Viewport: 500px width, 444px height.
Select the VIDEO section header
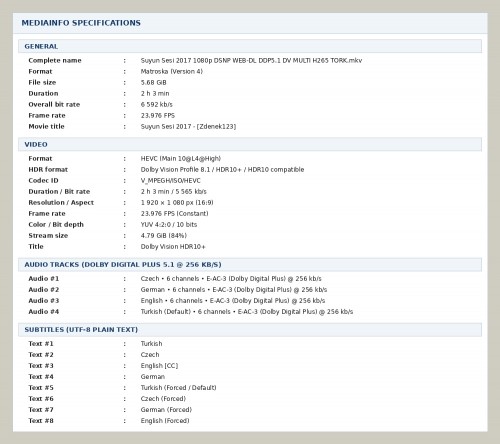coord(250,144)
